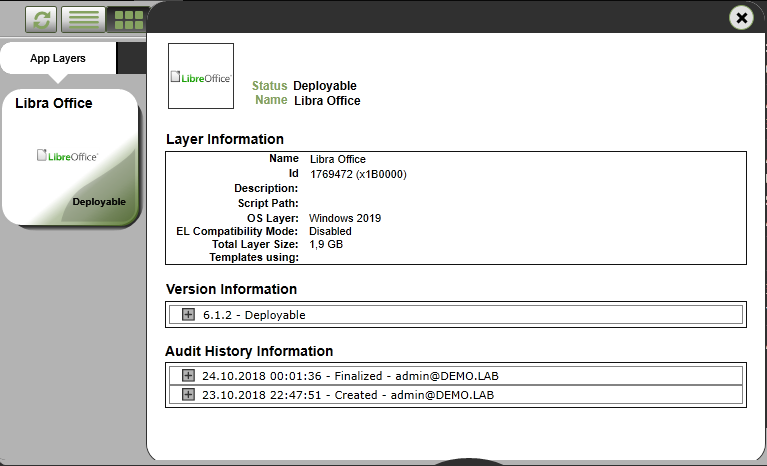Click the Audit History Information heading
The image size is (767, 466).
coord(249,351)
